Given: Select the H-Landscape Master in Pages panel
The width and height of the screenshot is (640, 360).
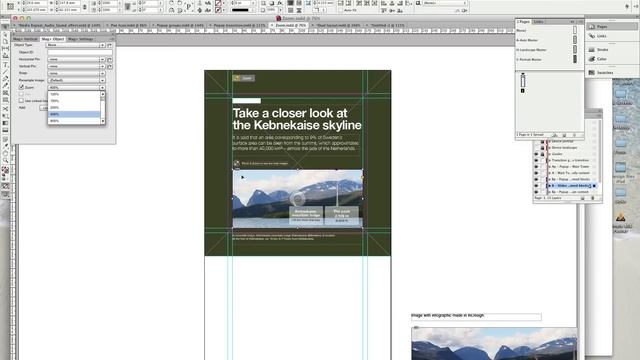Looking at the screenshot, I should click(x=547, y=50).
